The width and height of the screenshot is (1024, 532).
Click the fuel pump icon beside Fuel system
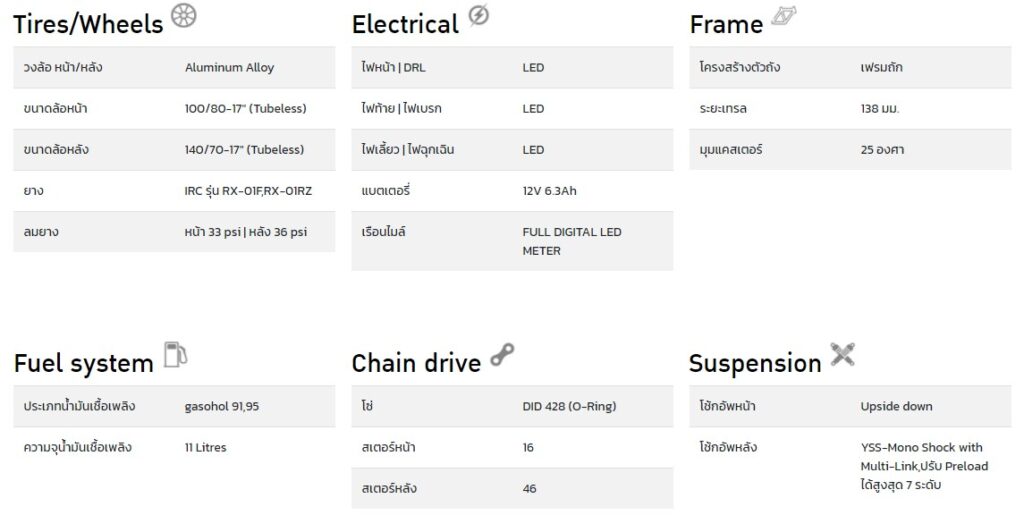(x=175, y=354)
